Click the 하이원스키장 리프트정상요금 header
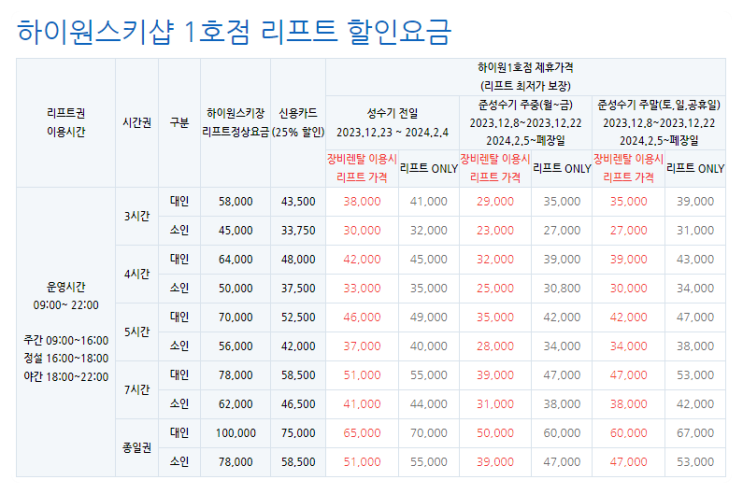 (236, 123)
